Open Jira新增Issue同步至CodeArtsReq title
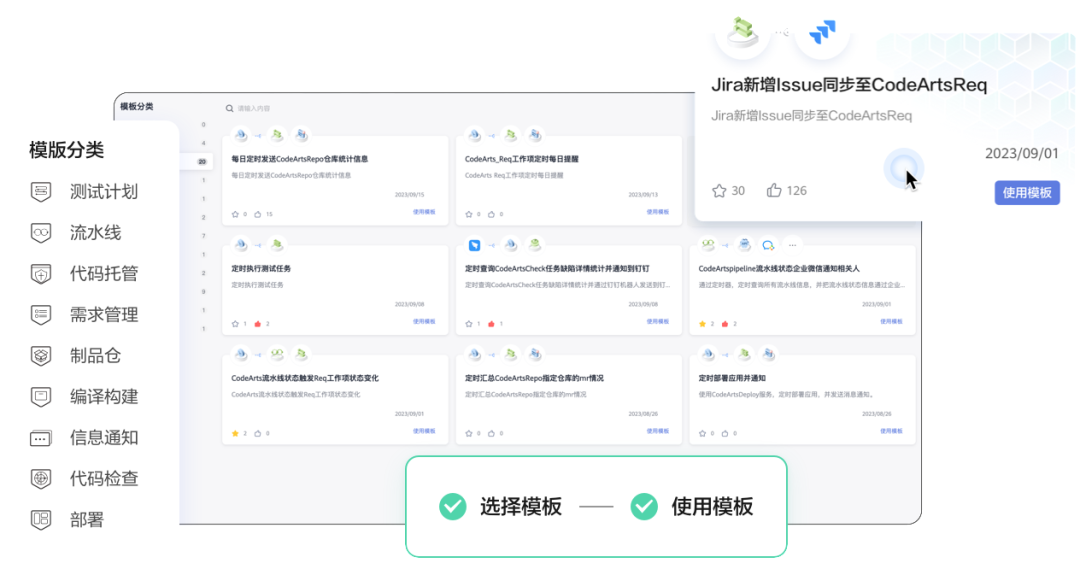The height and width of the screenshot is (569, 1080). click(x=849, y=85)
